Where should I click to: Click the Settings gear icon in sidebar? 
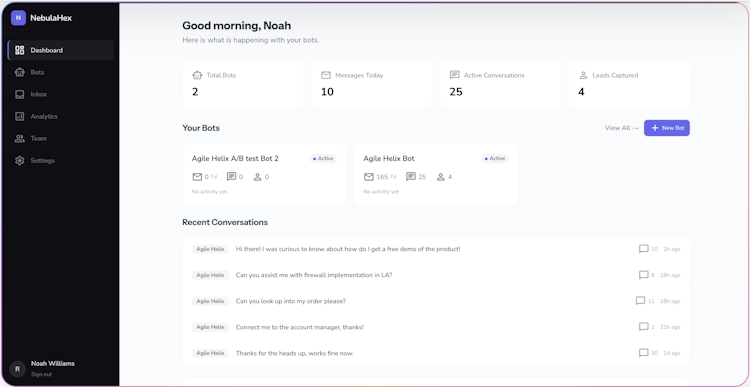[20, 161]
